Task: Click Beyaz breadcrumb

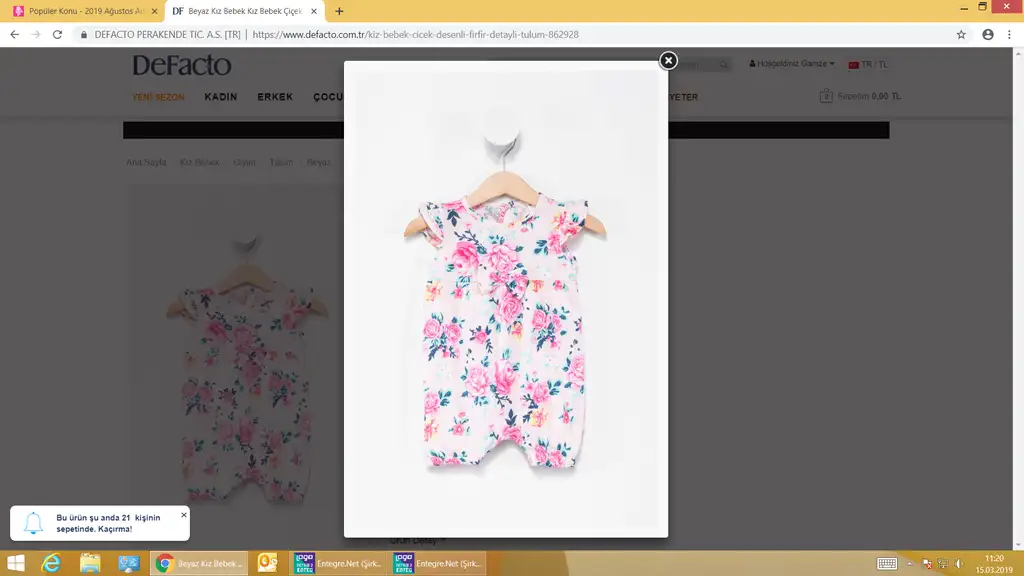Action: (319, 162)
